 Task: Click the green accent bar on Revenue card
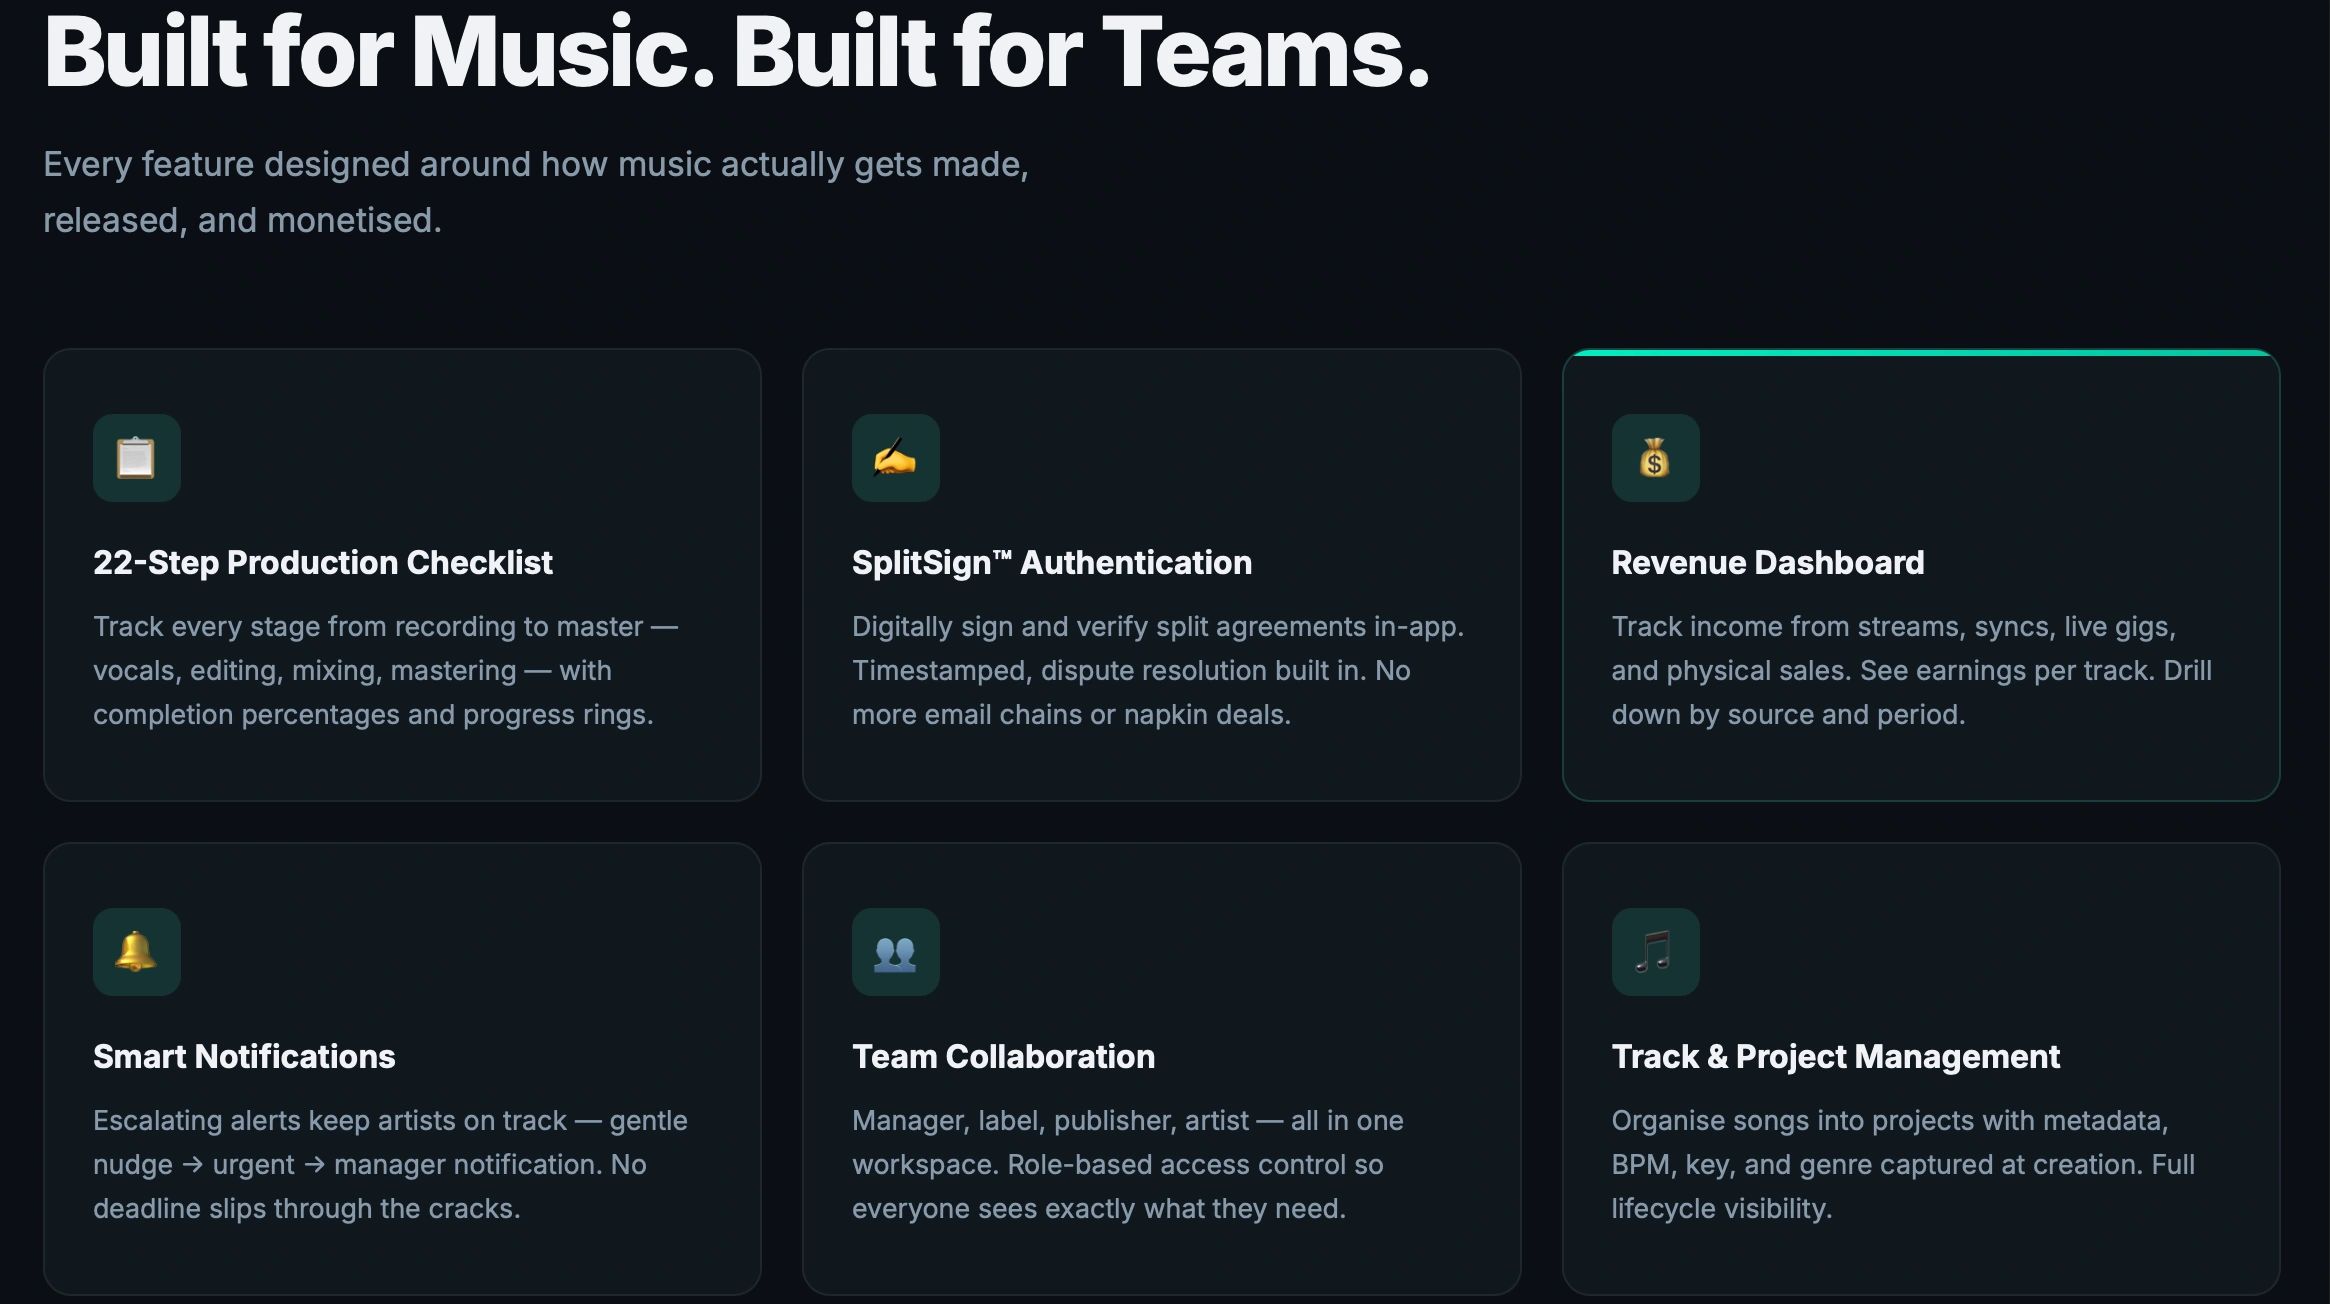[x=1920, y=353]
